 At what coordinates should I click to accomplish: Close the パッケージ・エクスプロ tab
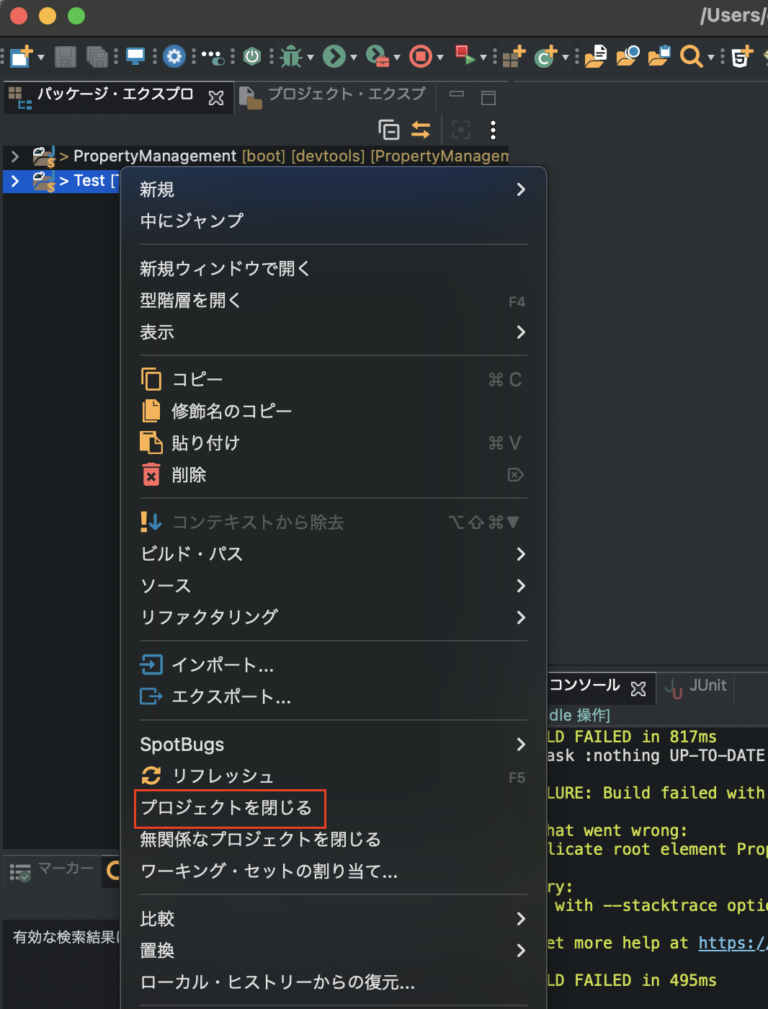click(x=216, y=97)
